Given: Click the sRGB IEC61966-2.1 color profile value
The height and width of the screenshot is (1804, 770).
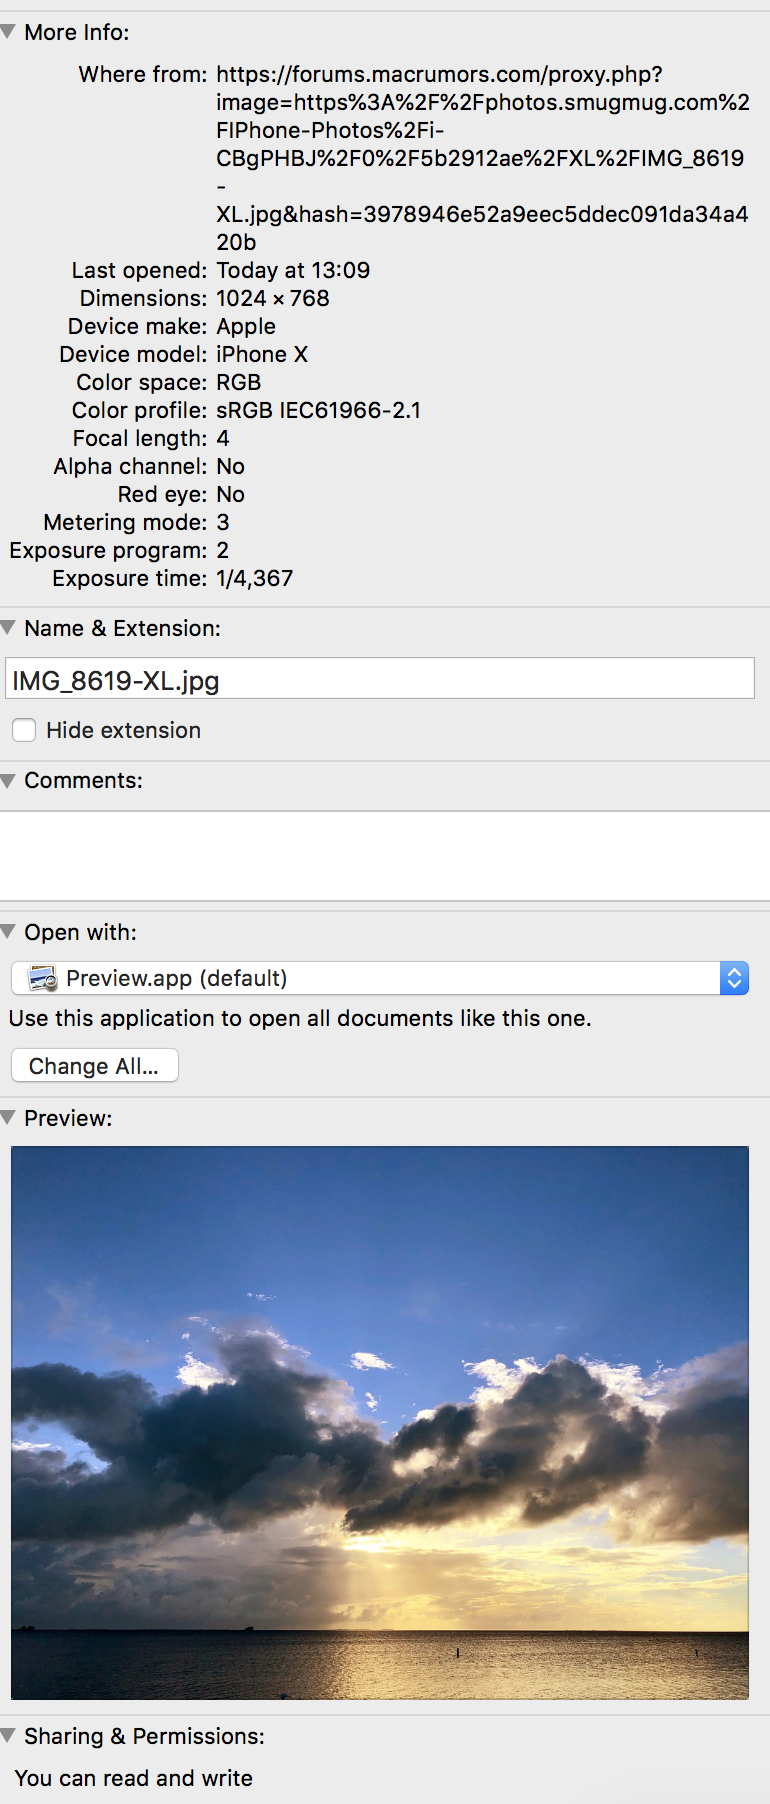Looking at the screenshot, I should [319, 410].
